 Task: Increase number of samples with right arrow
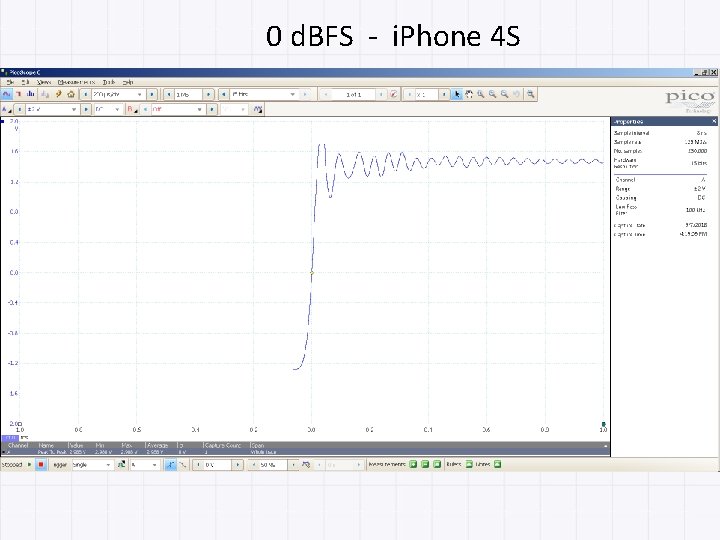(209, 94)
